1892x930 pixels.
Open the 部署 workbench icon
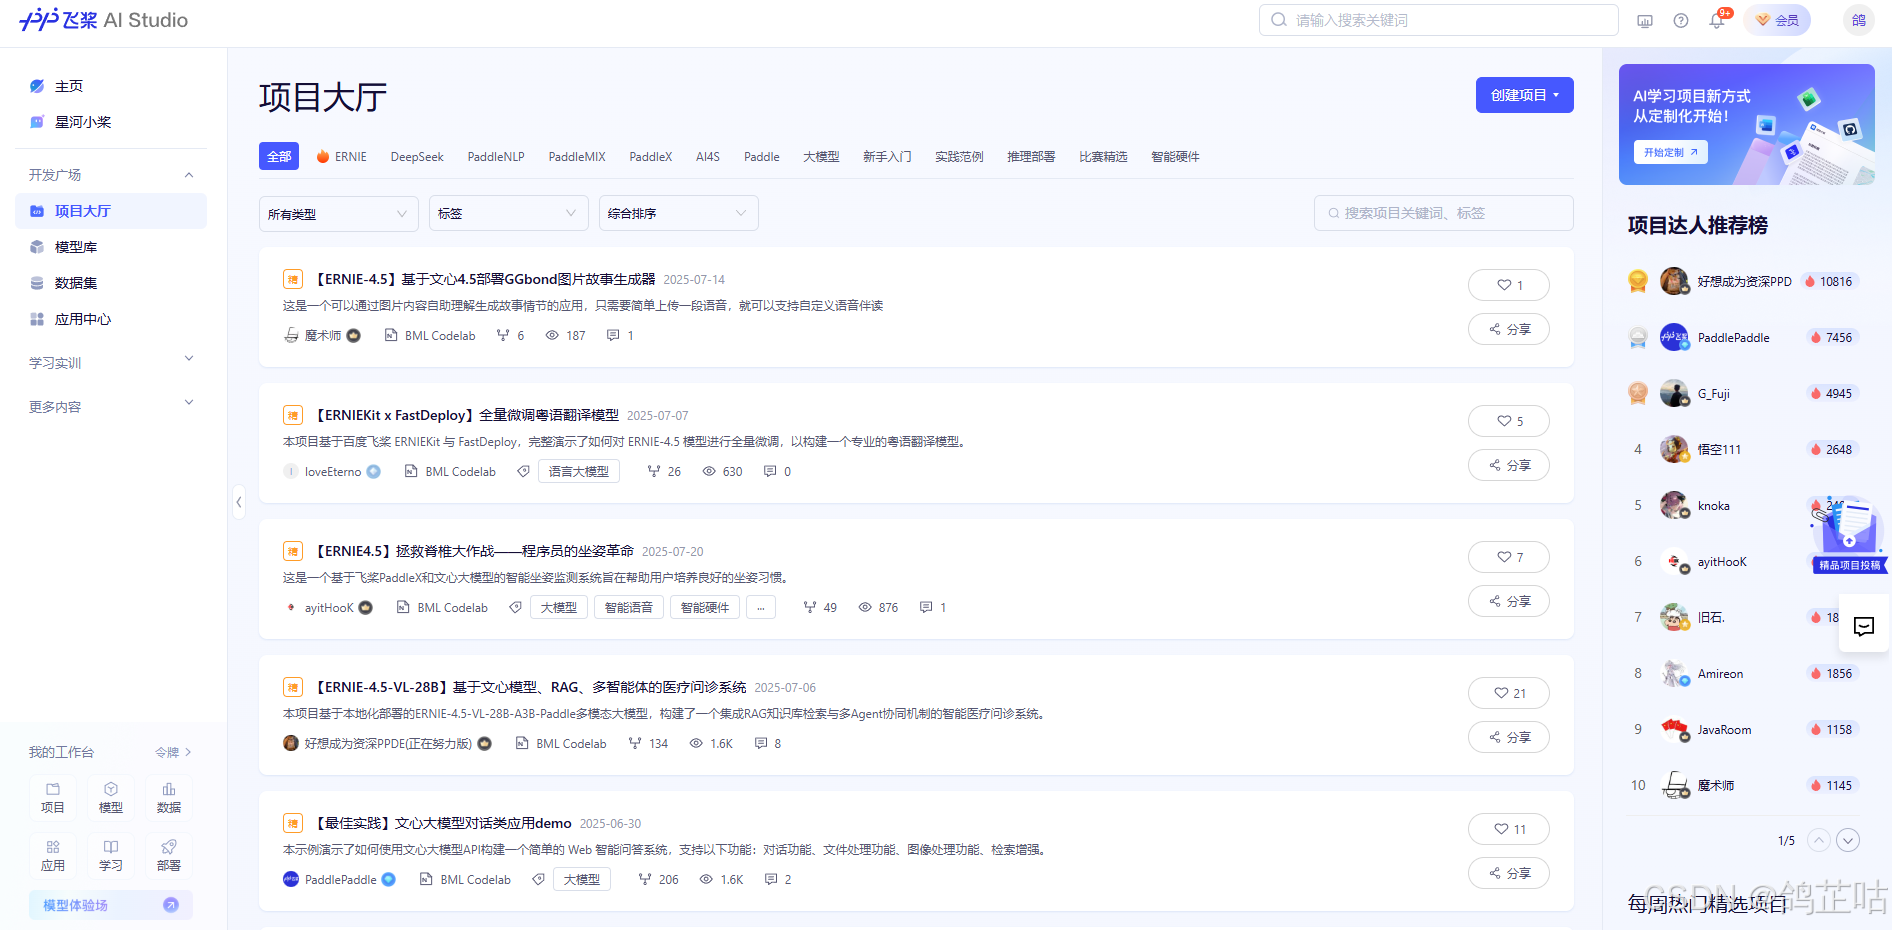(x=169, y=856)
